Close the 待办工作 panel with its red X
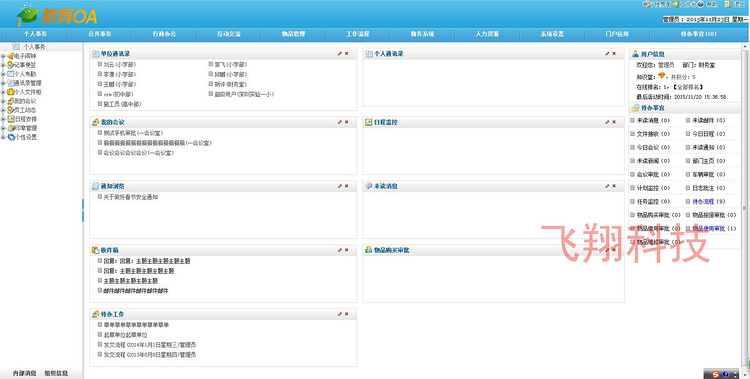The image size is (750, 379). coord(346,314)
